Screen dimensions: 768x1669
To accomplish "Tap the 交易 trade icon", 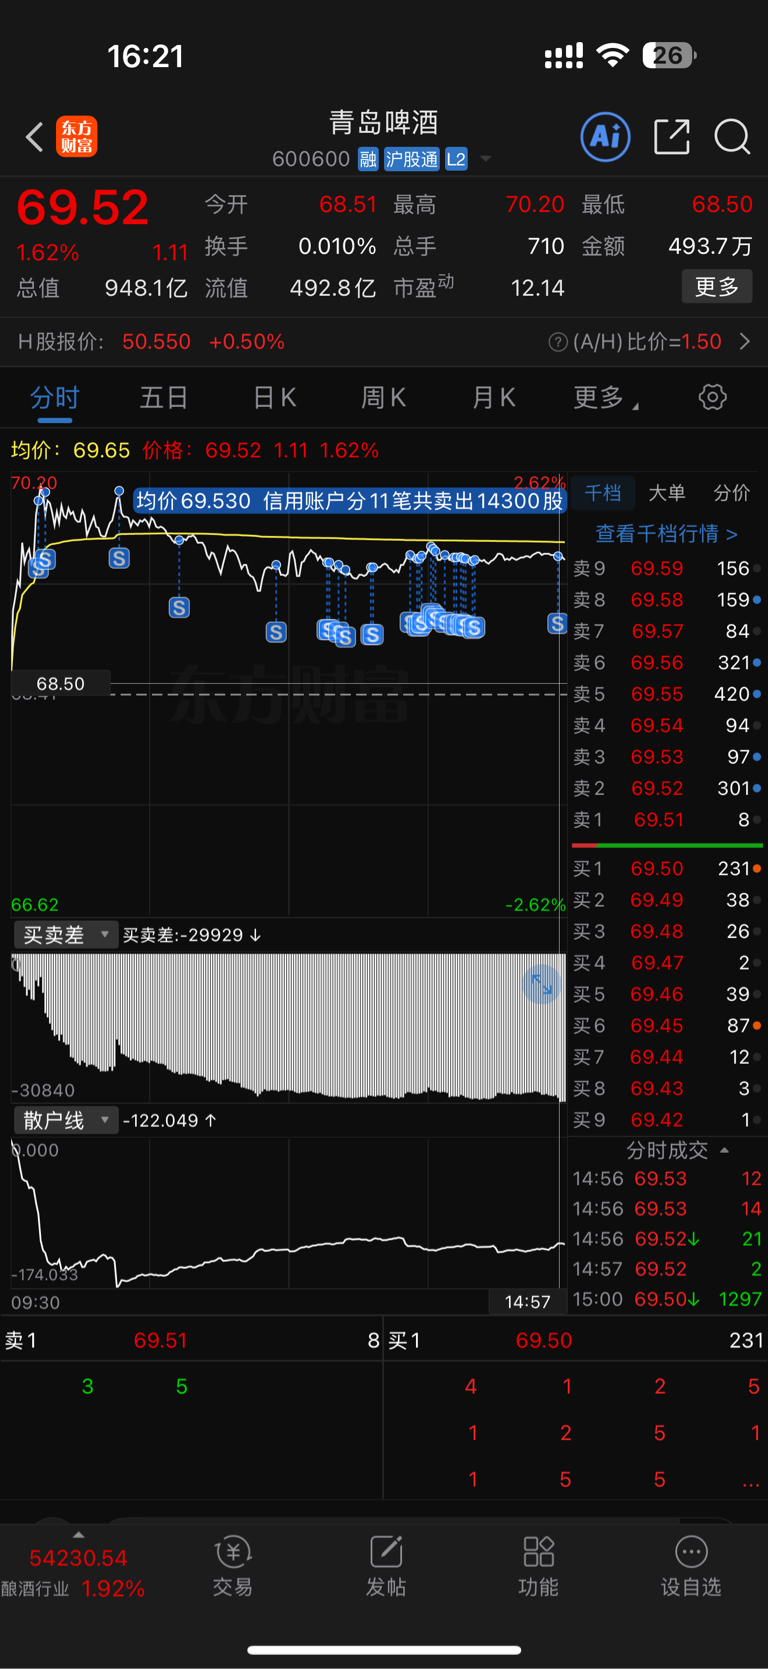I will (232, 1566).
